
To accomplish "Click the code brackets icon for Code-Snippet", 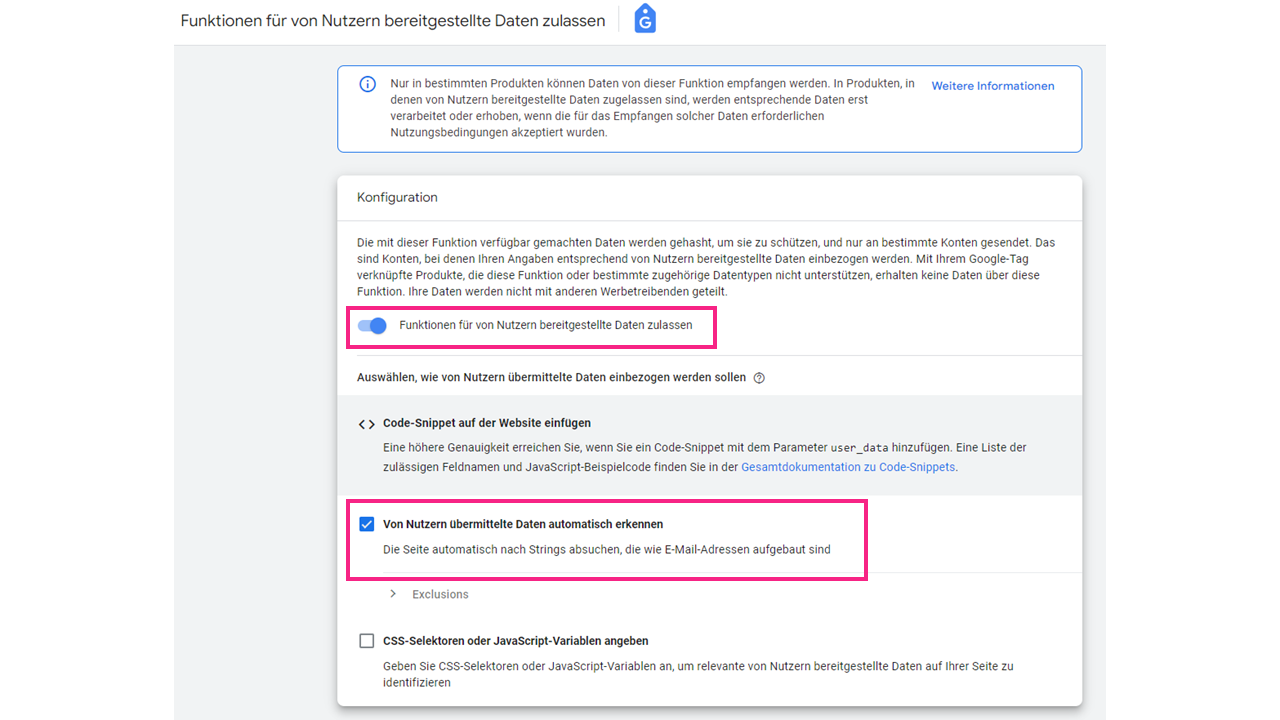I will (x=367, y=424).
